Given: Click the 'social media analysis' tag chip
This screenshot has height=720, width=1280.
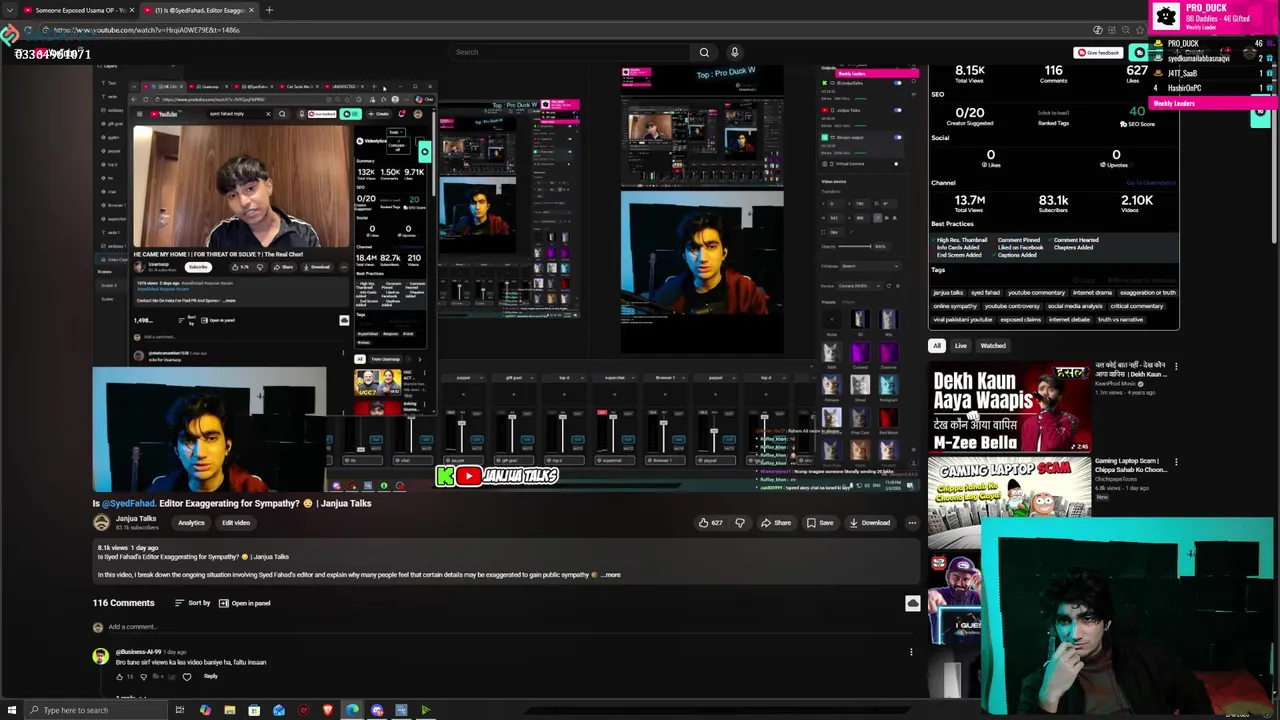Looking at the screenshot, I should click(1075, 306).
